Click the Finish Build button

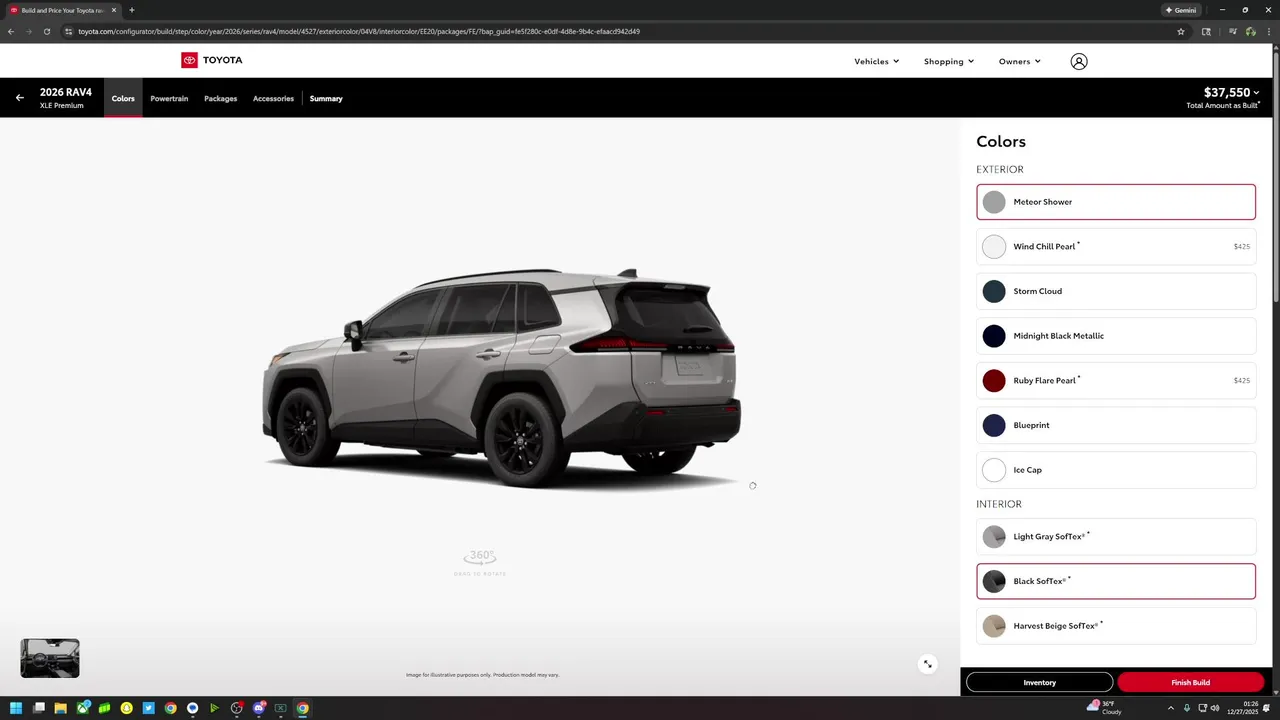1190,682
